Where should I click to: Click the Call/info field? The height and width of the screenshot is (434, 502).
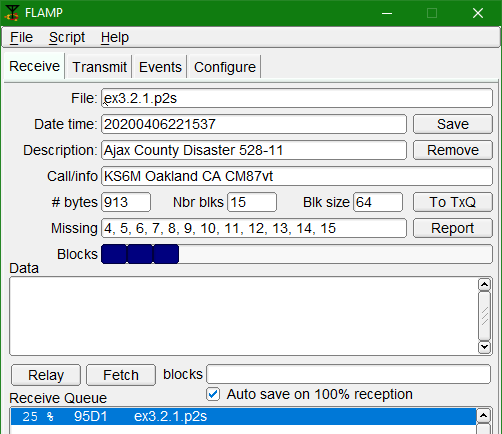[297, 176]
